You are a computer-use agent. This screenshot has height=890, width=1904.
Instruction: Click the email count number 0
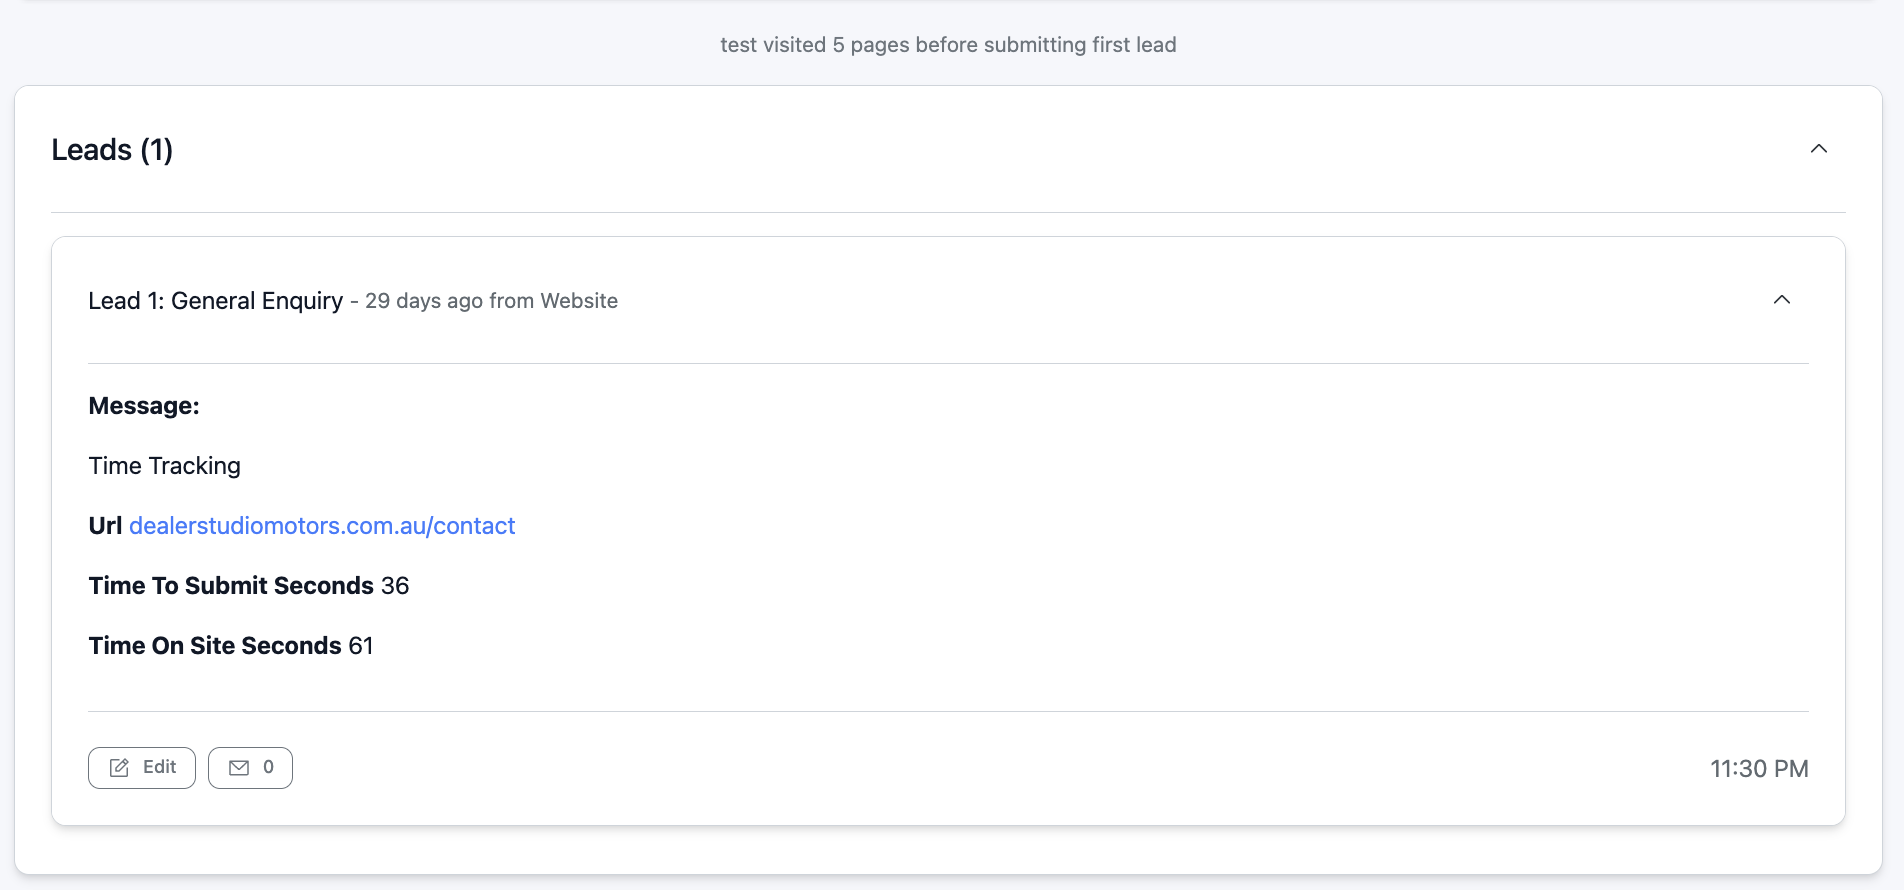268,767
